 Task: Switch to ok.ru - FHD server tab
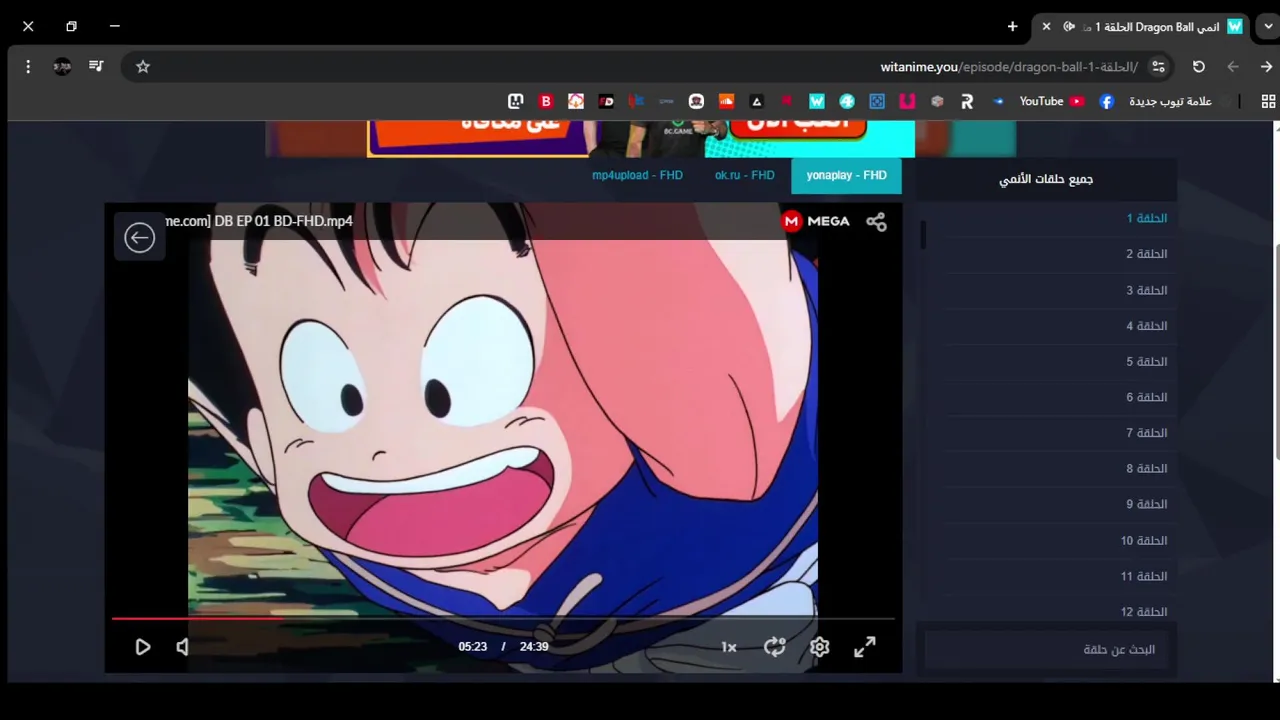744,175
